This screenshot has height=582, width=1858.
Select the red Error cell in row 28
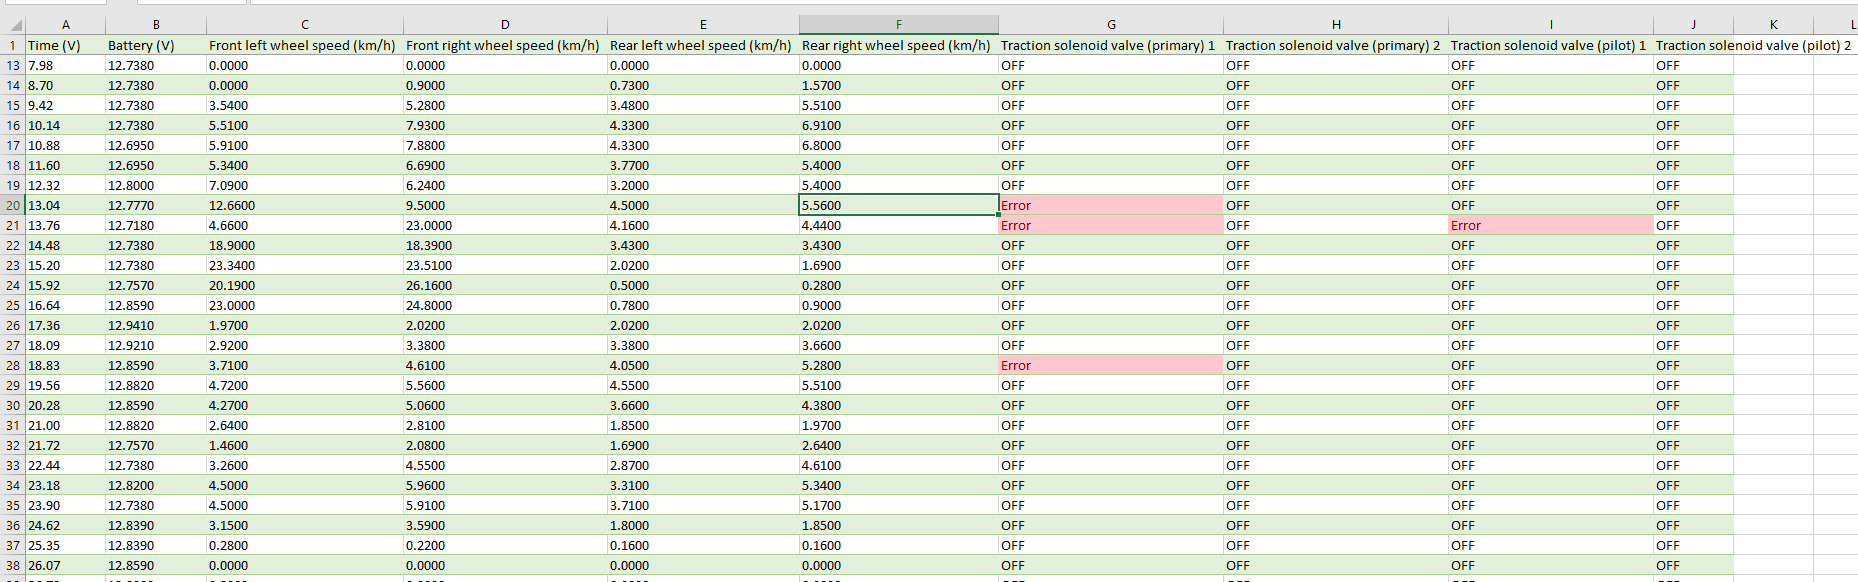coord(1111,365)
